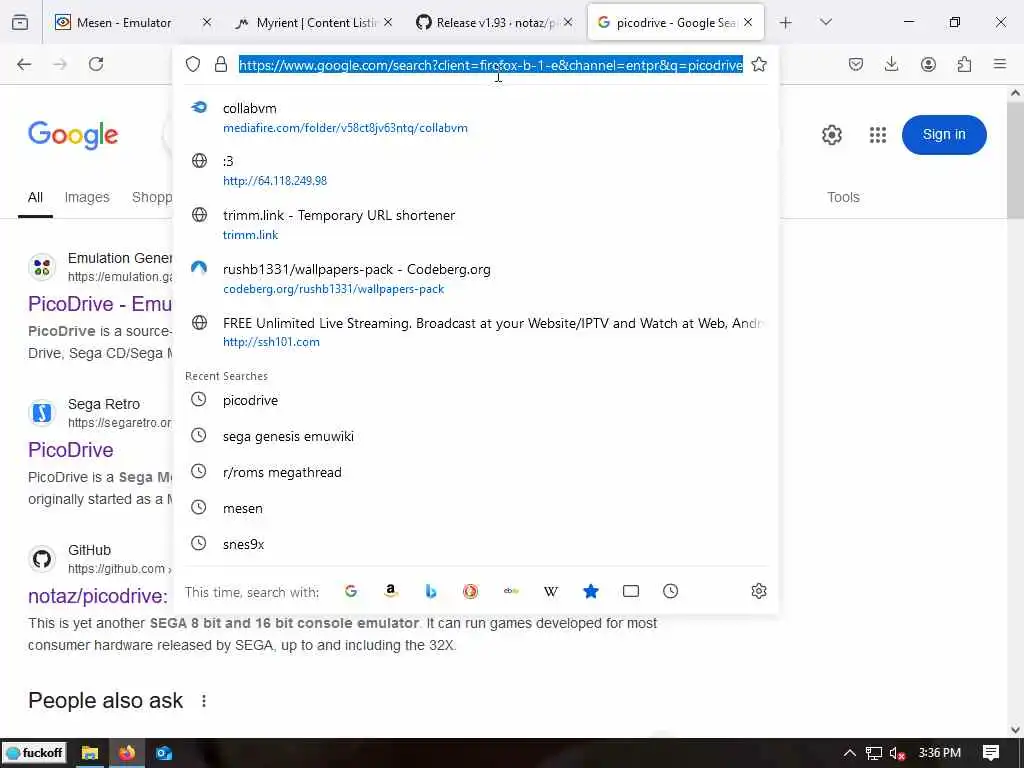The image size is (1024, 768).
Task: Open Outlook from the taskbar
Action: tap(163, 753)
